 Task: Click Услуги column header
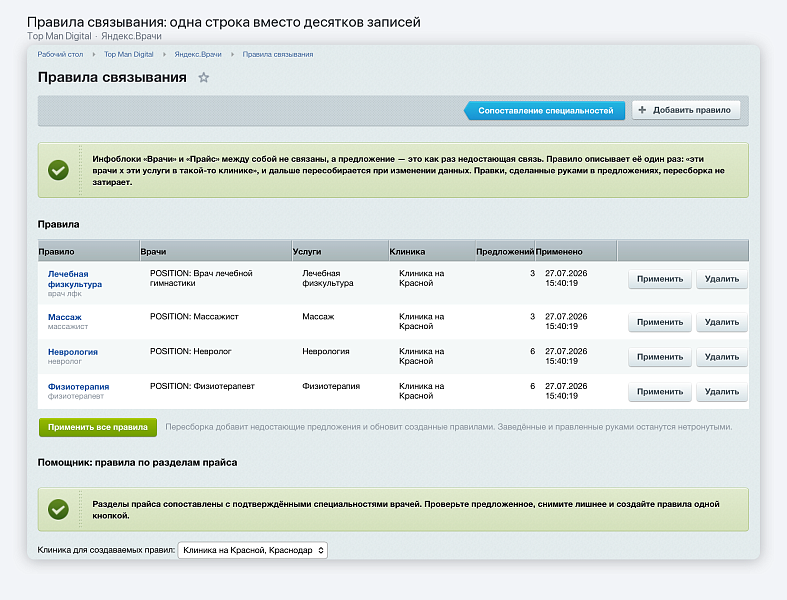tap(340, 251)
